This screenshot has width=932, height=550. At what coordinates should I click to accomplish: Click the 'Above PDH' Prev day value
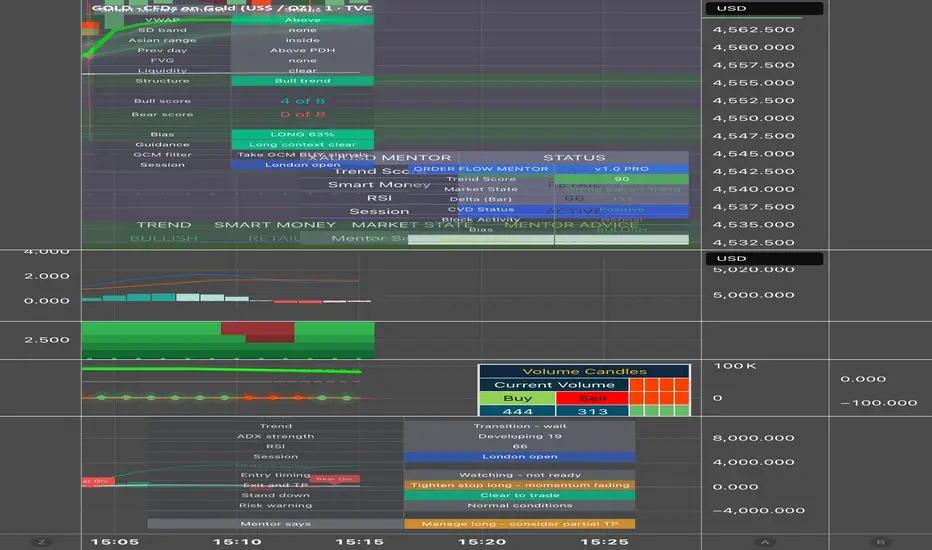click(303, 50)
